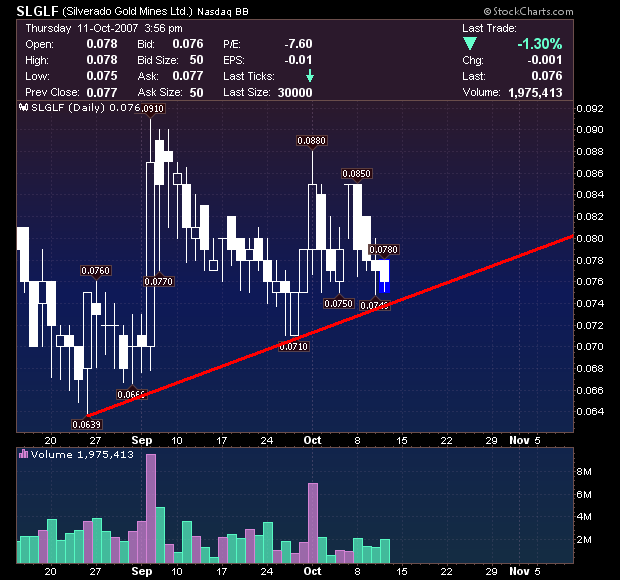Image resolution: width=620 pixels, height=580 pixels.
Task: Click the 4M volume axis label
Action: [584, 517]
